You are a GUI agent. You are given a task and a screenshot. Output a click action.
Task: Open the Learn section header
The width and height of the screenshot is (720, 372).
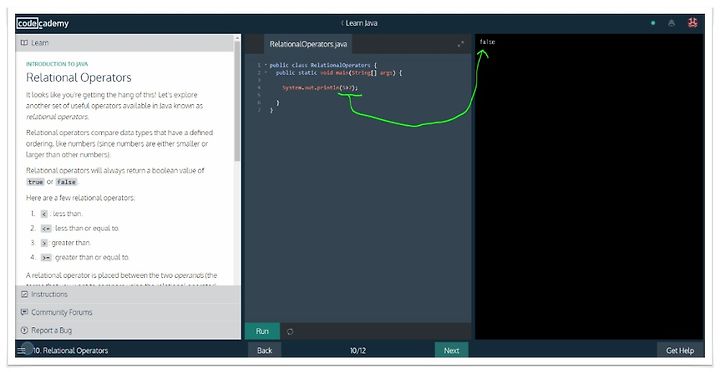(125, 43)
